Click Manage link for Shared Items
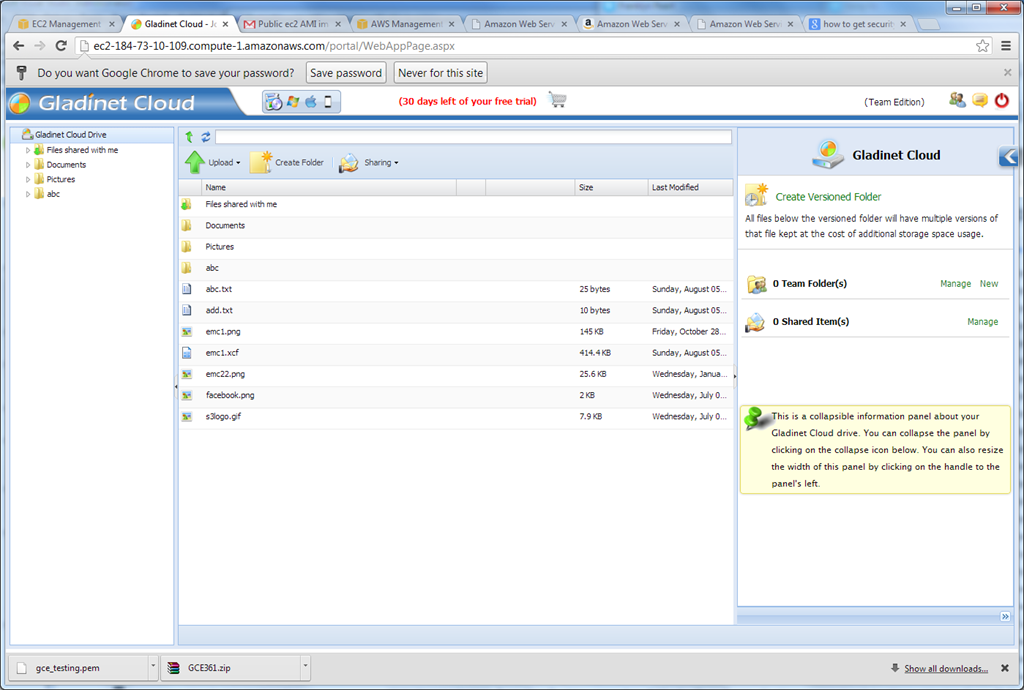The image size is (1024, 690). coord(982,322)
